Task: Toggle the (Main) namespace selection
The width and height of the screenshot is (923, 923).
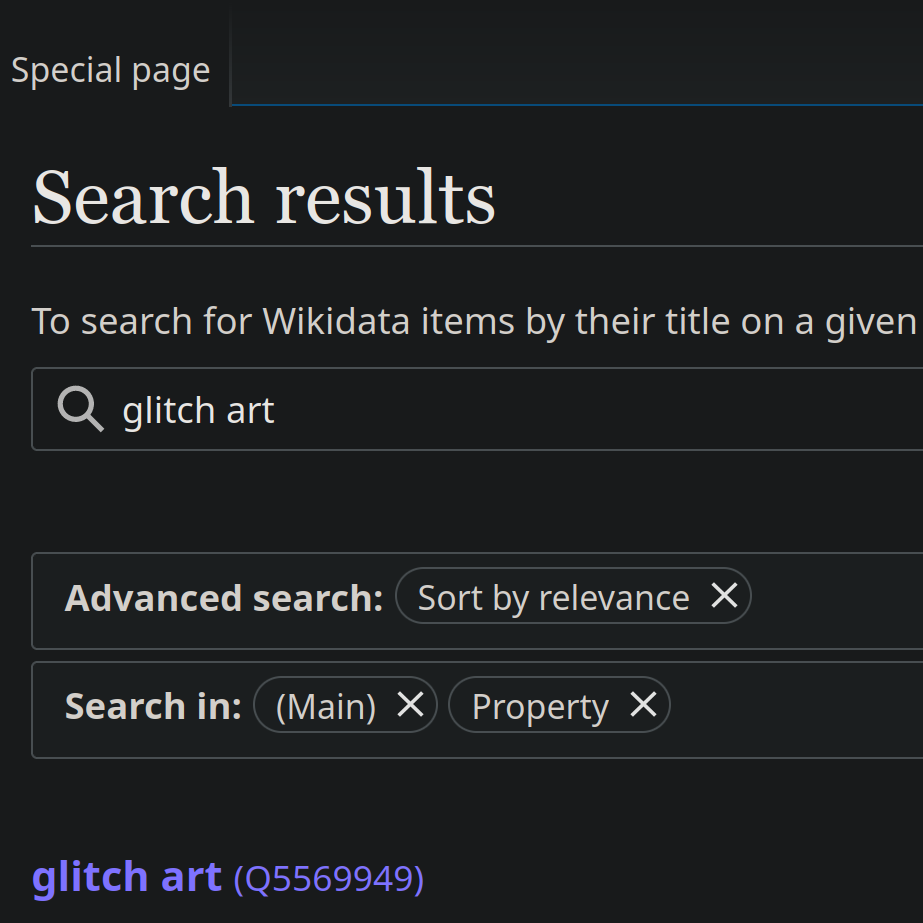Action: tap(325, 705)
